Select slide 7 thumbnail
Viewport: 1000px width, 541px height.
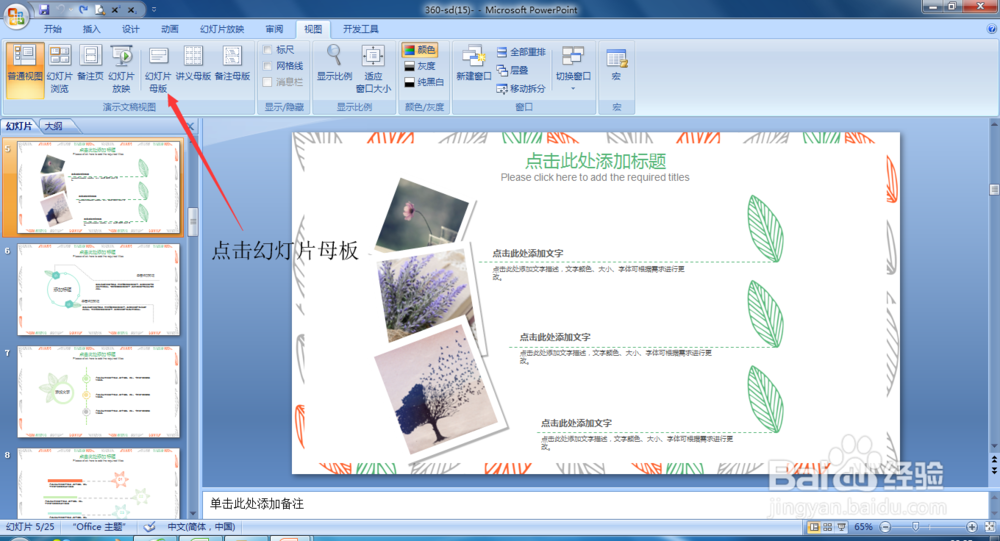click(x=99, y=392)
